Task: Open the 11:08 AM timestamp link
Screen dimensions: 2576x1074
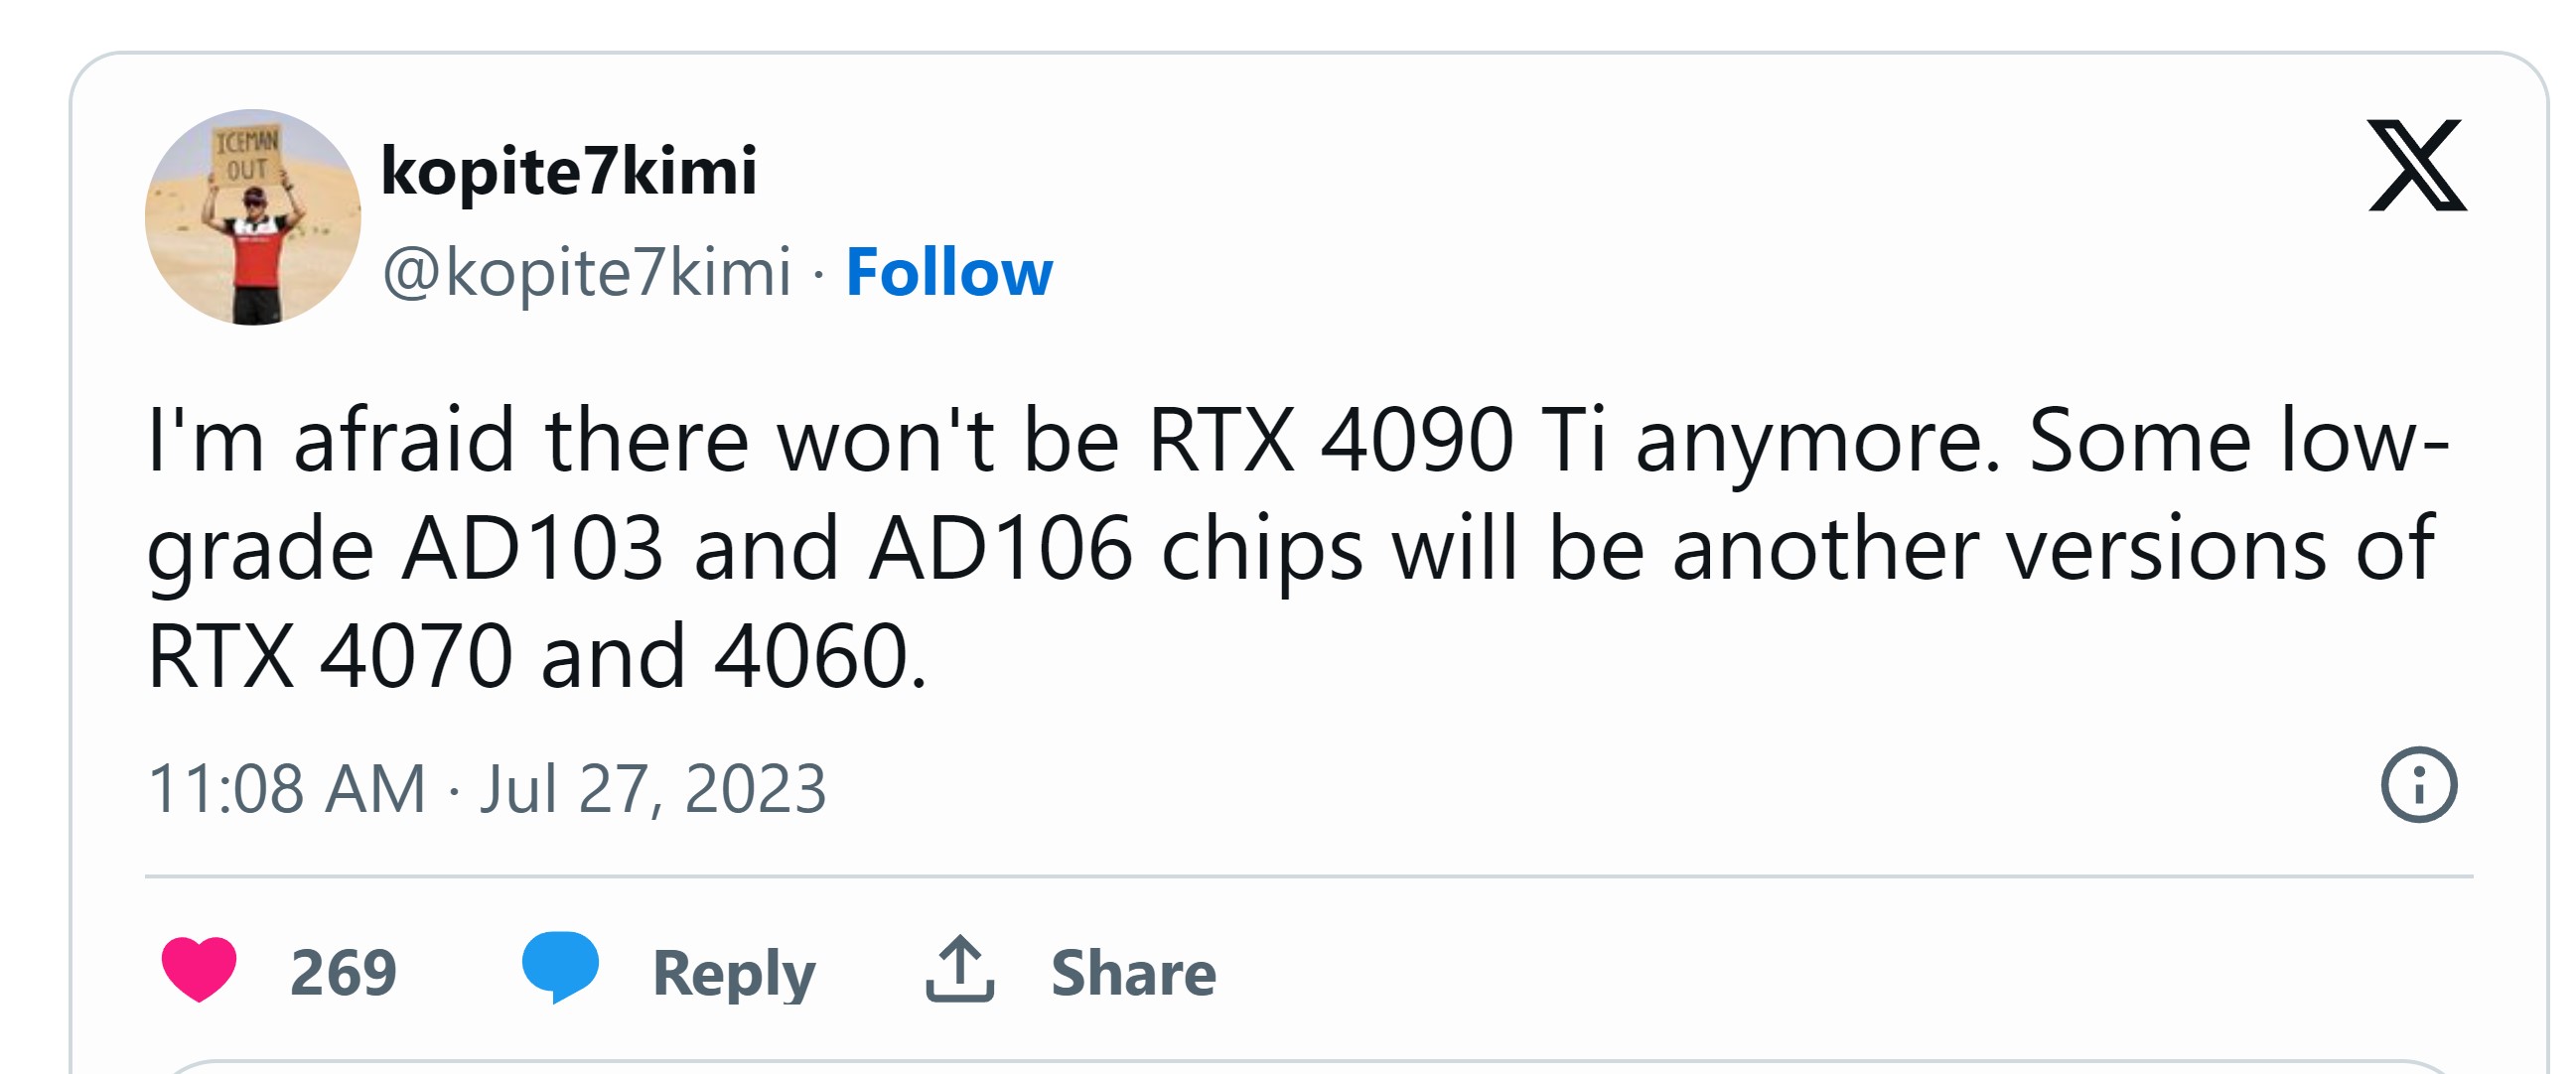Action: click(x=287, y=789)
